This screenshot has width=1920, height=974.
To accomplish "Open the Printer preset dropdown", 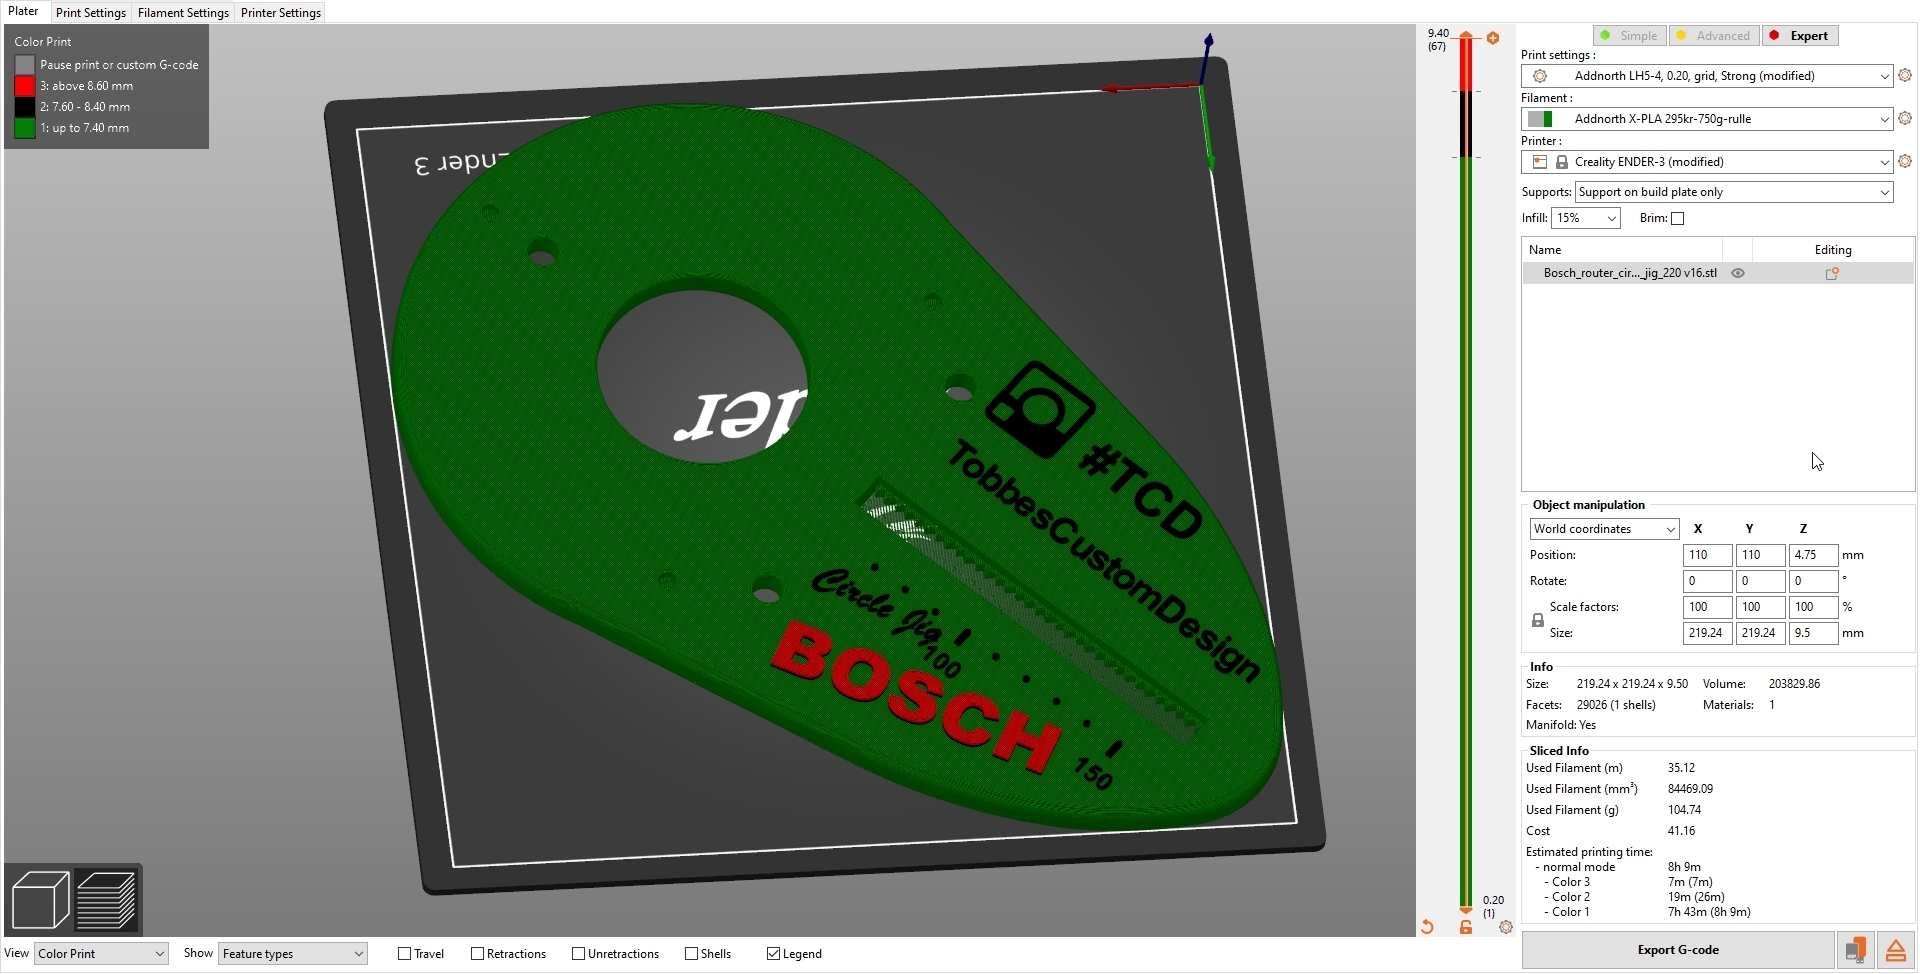I will [1707, 162].
